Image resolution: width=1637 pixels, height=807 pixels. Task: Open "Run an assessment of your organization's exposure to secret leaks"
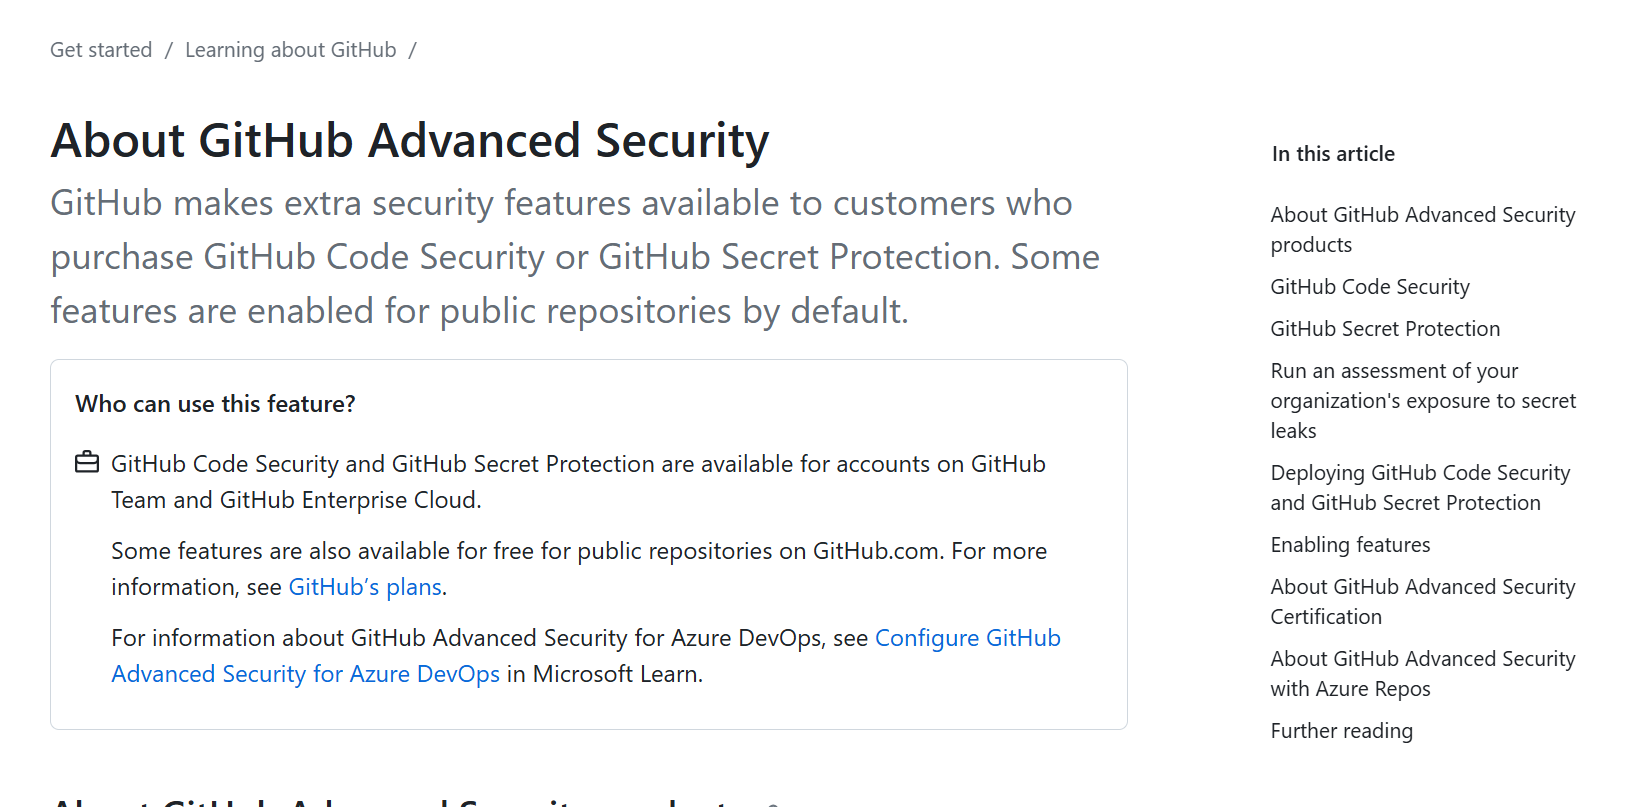[1423, 400]
